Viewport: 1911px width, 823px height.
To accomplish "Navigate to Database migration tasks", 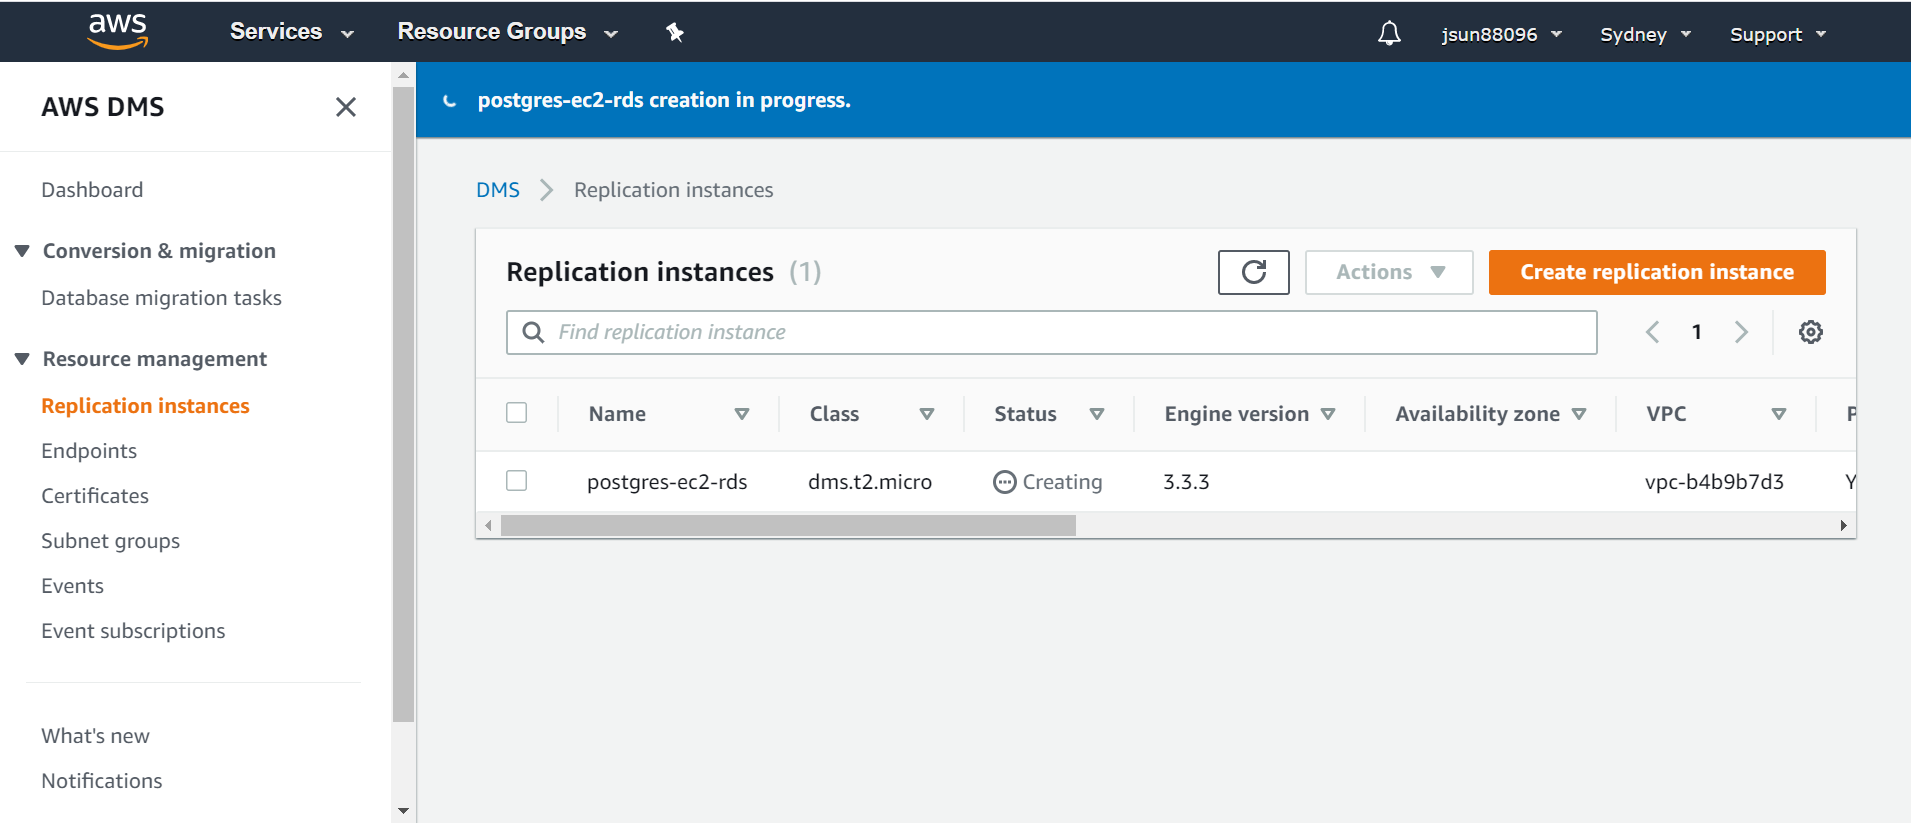I will point(161,298).
